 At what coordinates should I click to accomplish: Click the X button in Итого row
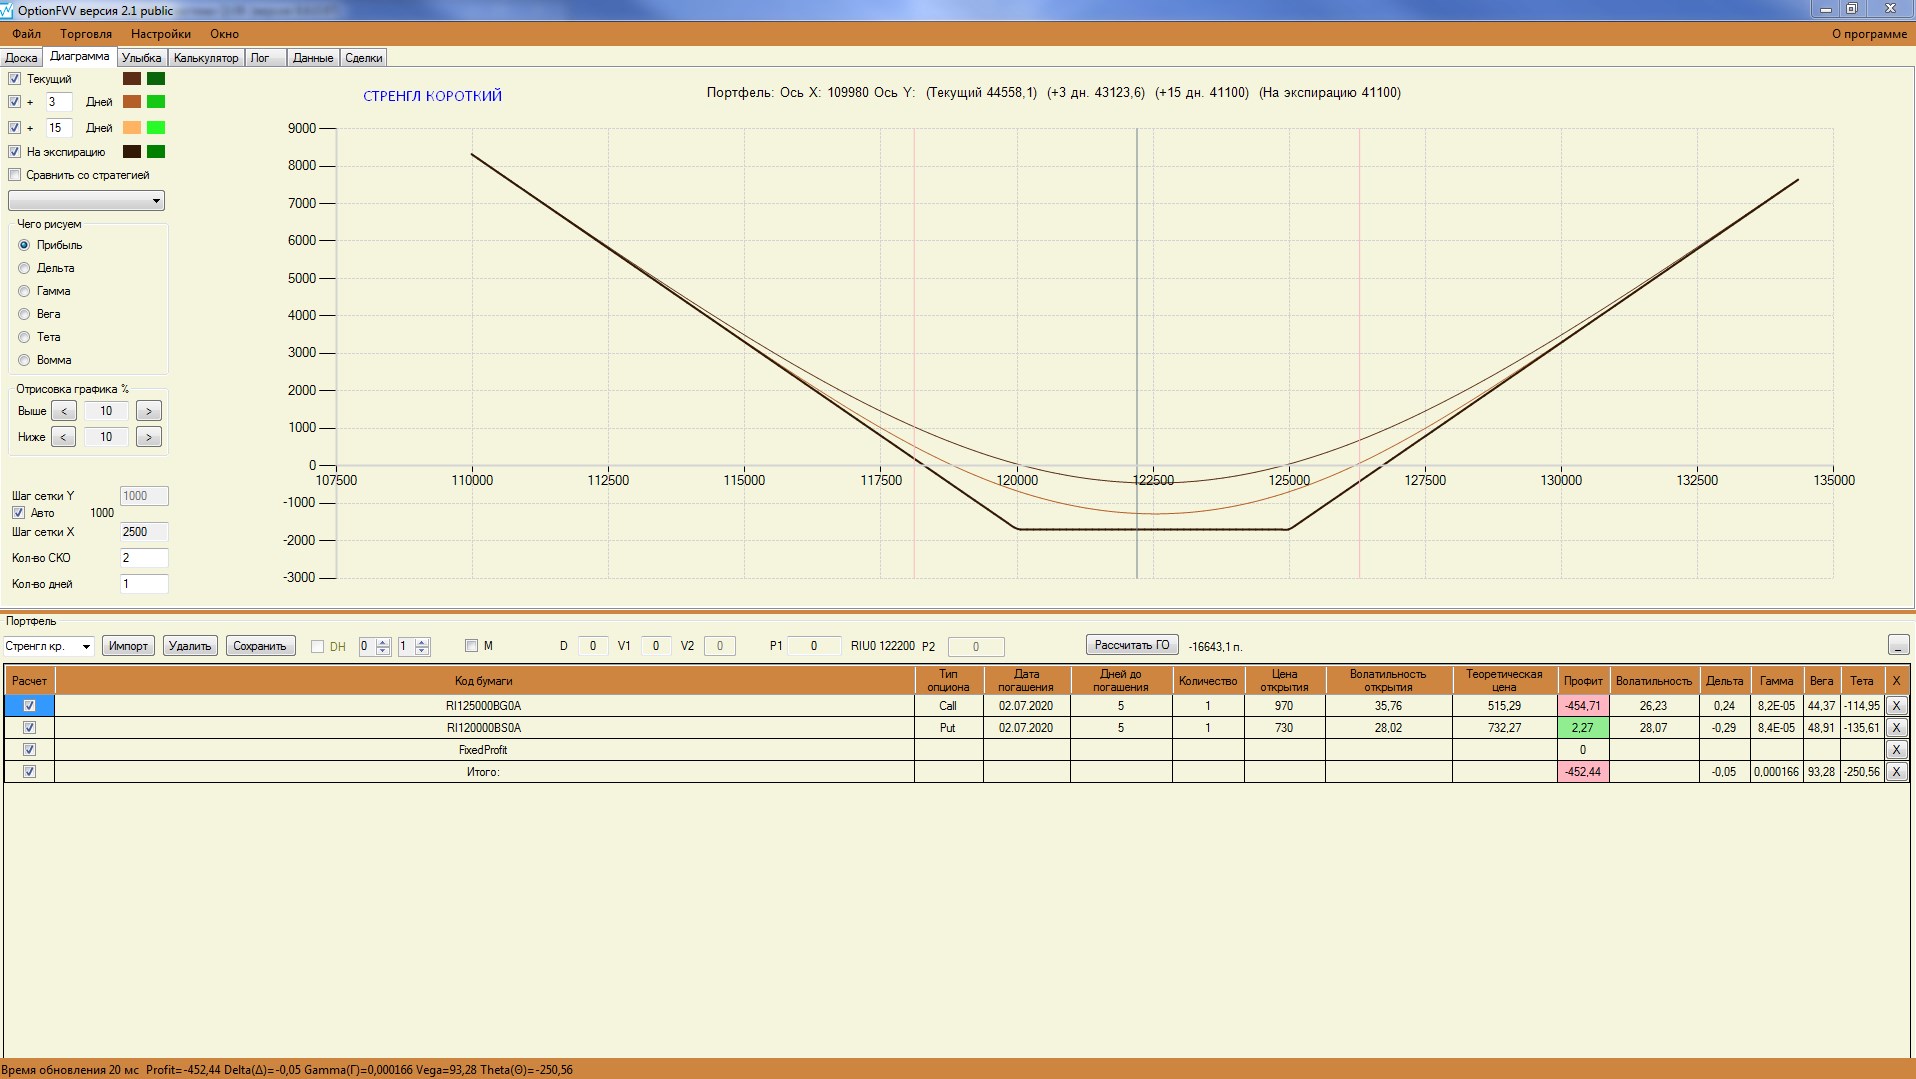click(x=1896, y=772)
